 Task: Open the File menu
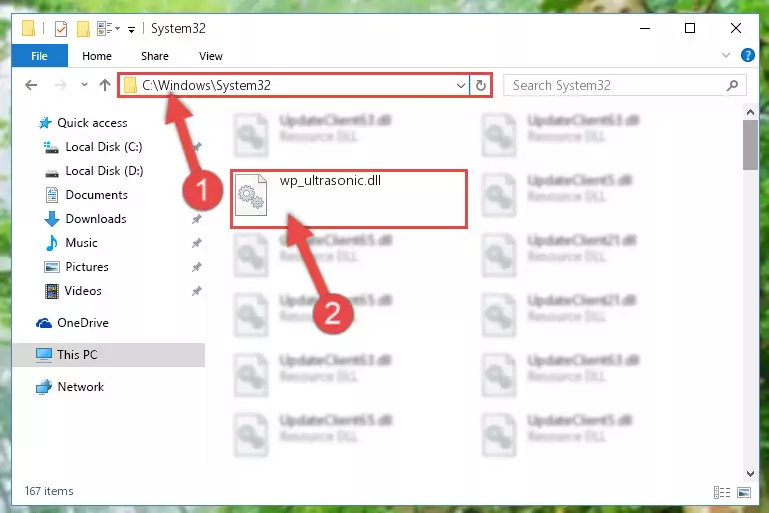tap(39, 56)
